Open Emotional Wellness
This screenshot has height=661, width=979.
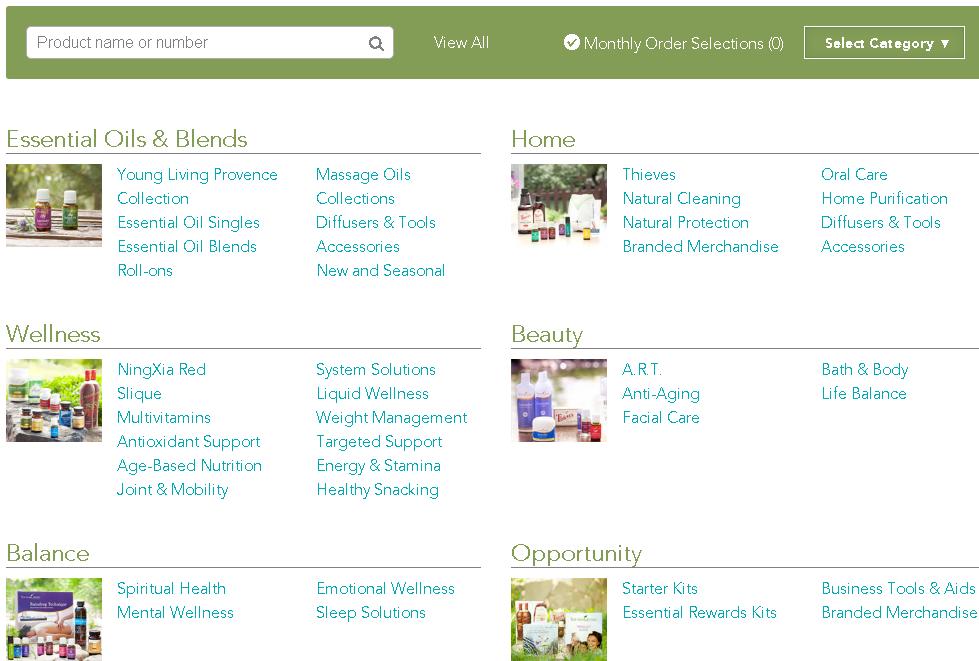[x=385, y=588]
